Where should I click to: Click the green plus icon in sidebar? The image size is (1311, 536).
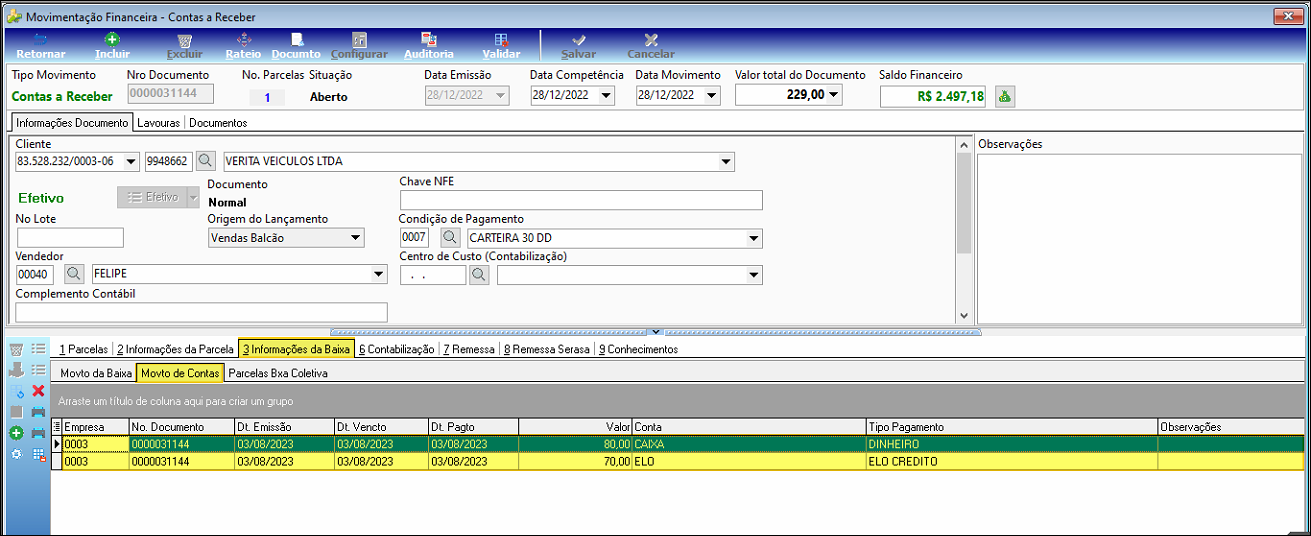(x=16, y=433)
